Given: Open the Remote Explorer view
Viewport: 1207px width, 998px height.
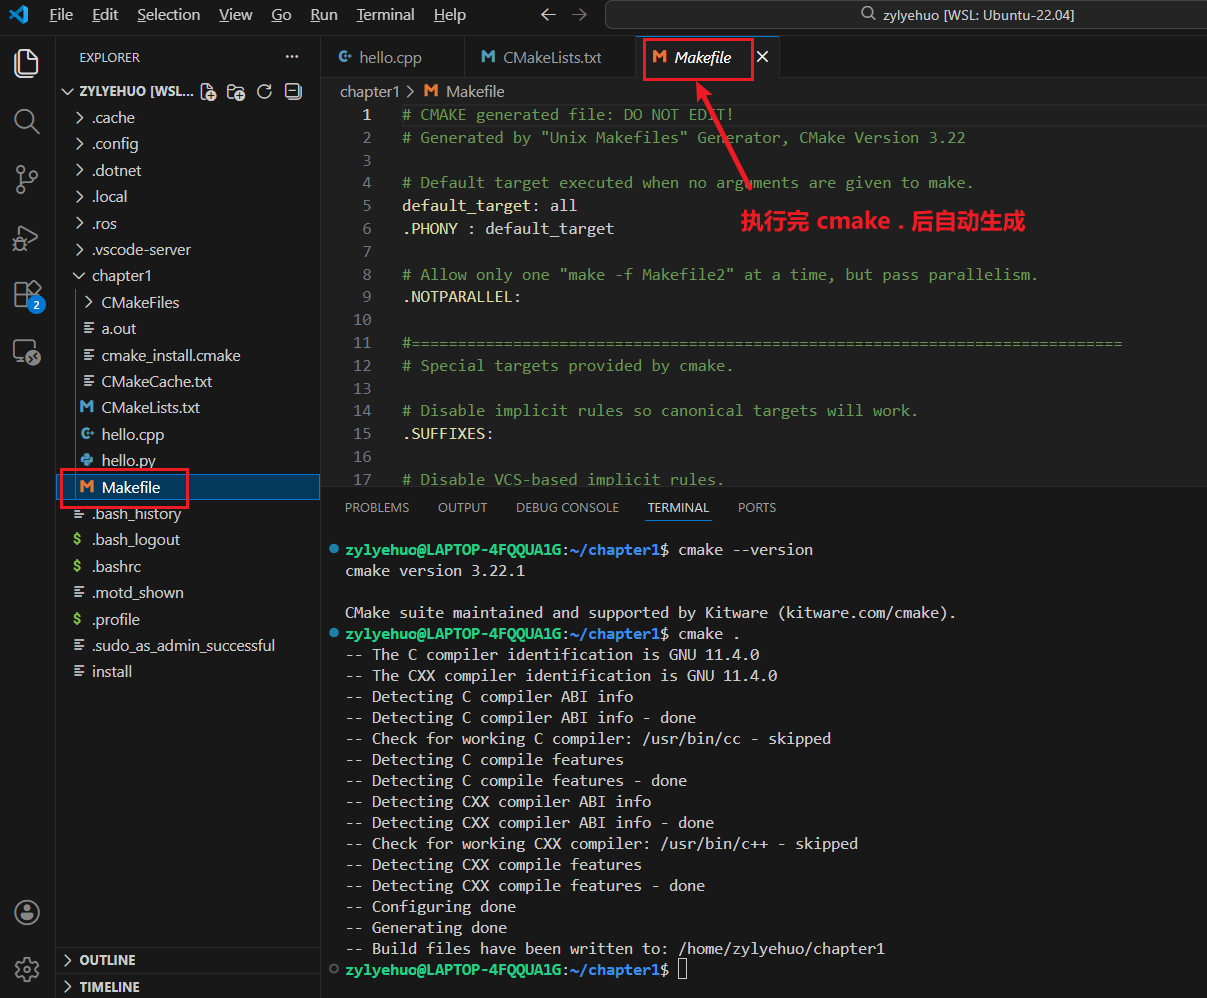Looking at the screenshot, I should point(27,352).
